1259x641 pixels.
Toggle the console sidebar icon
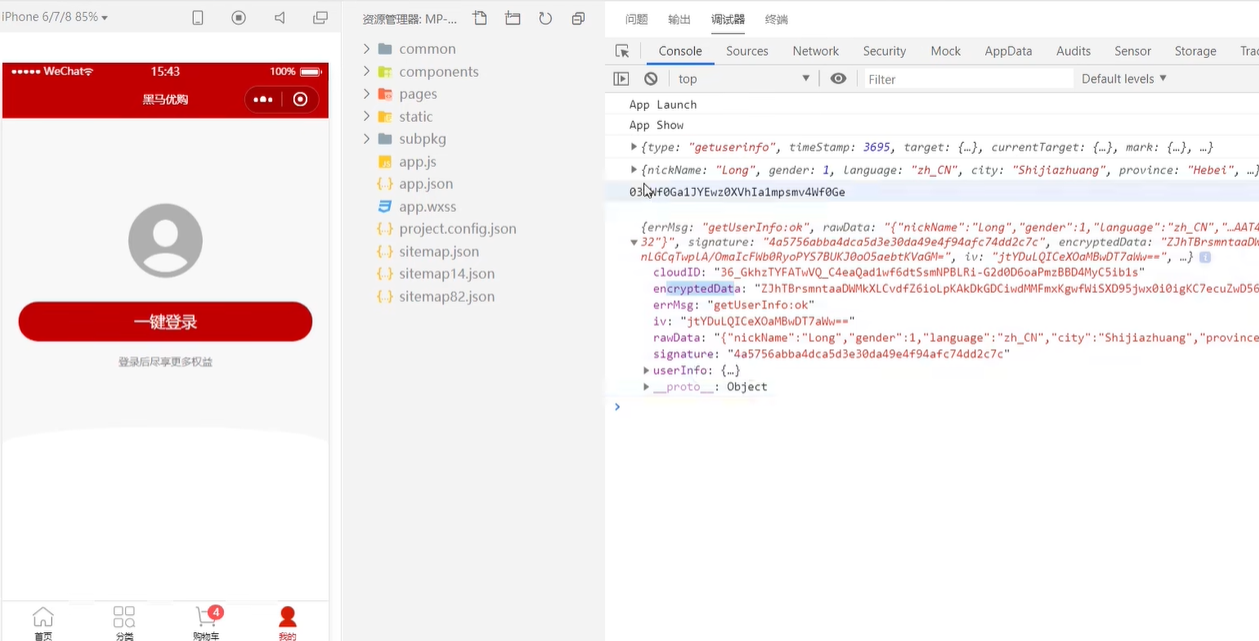coord(621,79)
